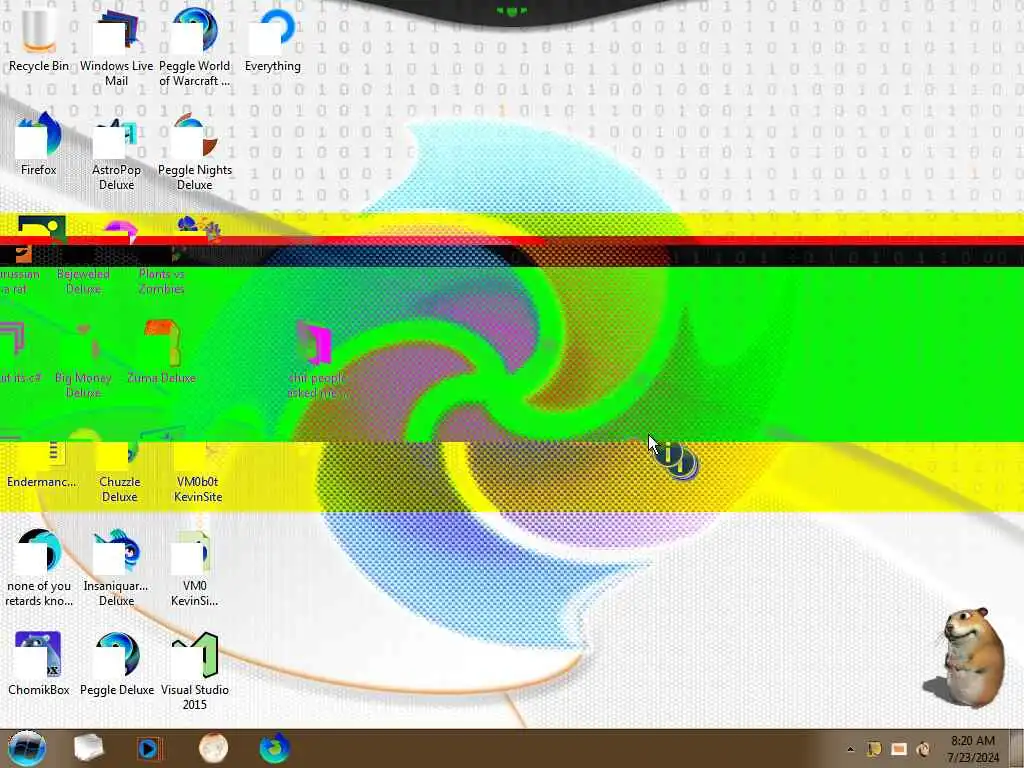Select the Windows Live Mail shortcut
This screenshot has height=768, width=1024.
pos(116,48)
